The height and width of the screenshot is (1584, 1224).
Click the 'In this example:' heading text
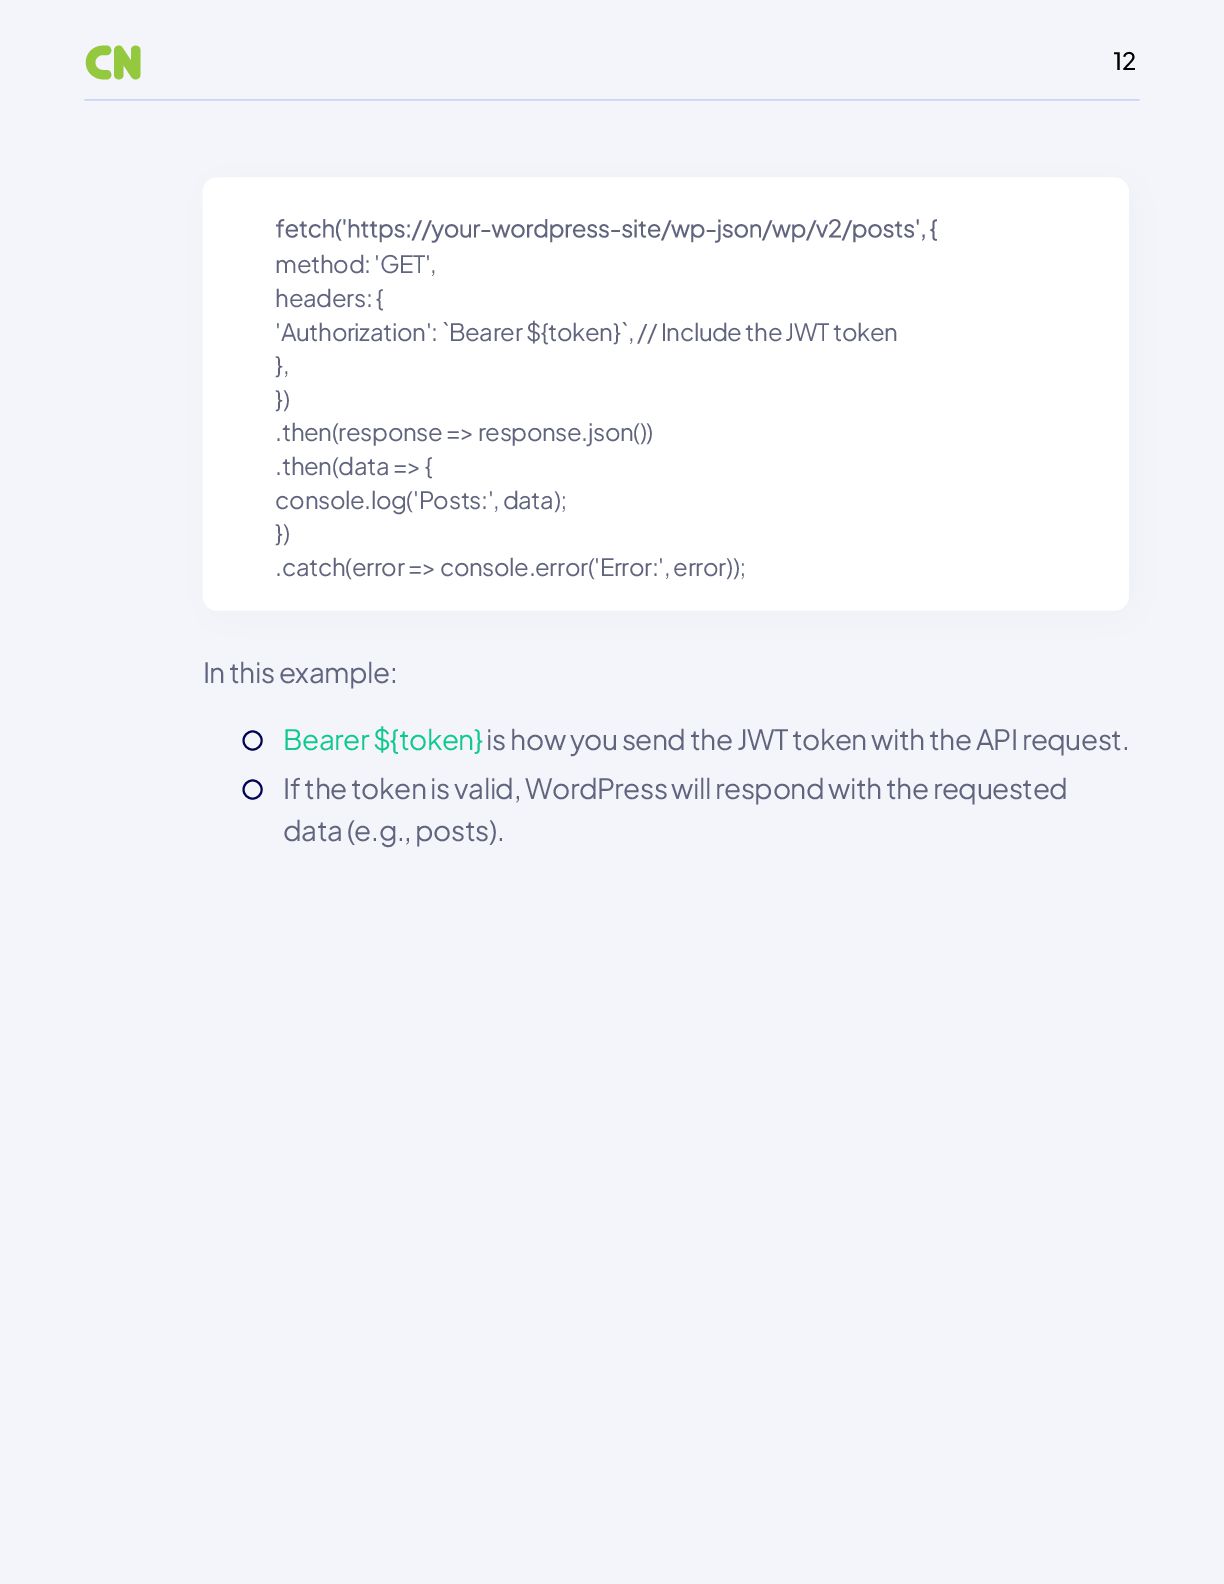tap(300, 673)
